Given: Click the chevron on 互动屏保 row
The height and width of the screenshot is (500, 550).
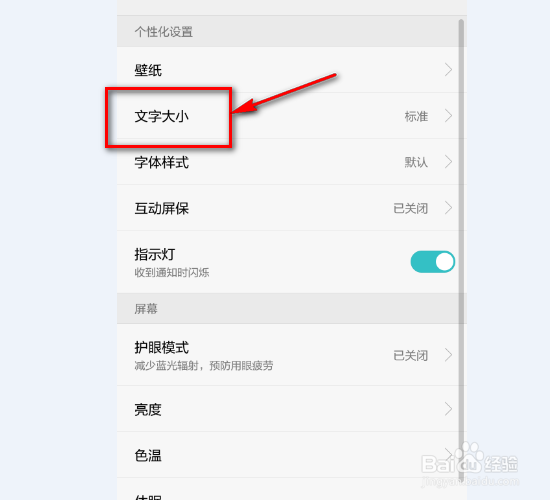Looking at the screenshot, I should point(448,208).
